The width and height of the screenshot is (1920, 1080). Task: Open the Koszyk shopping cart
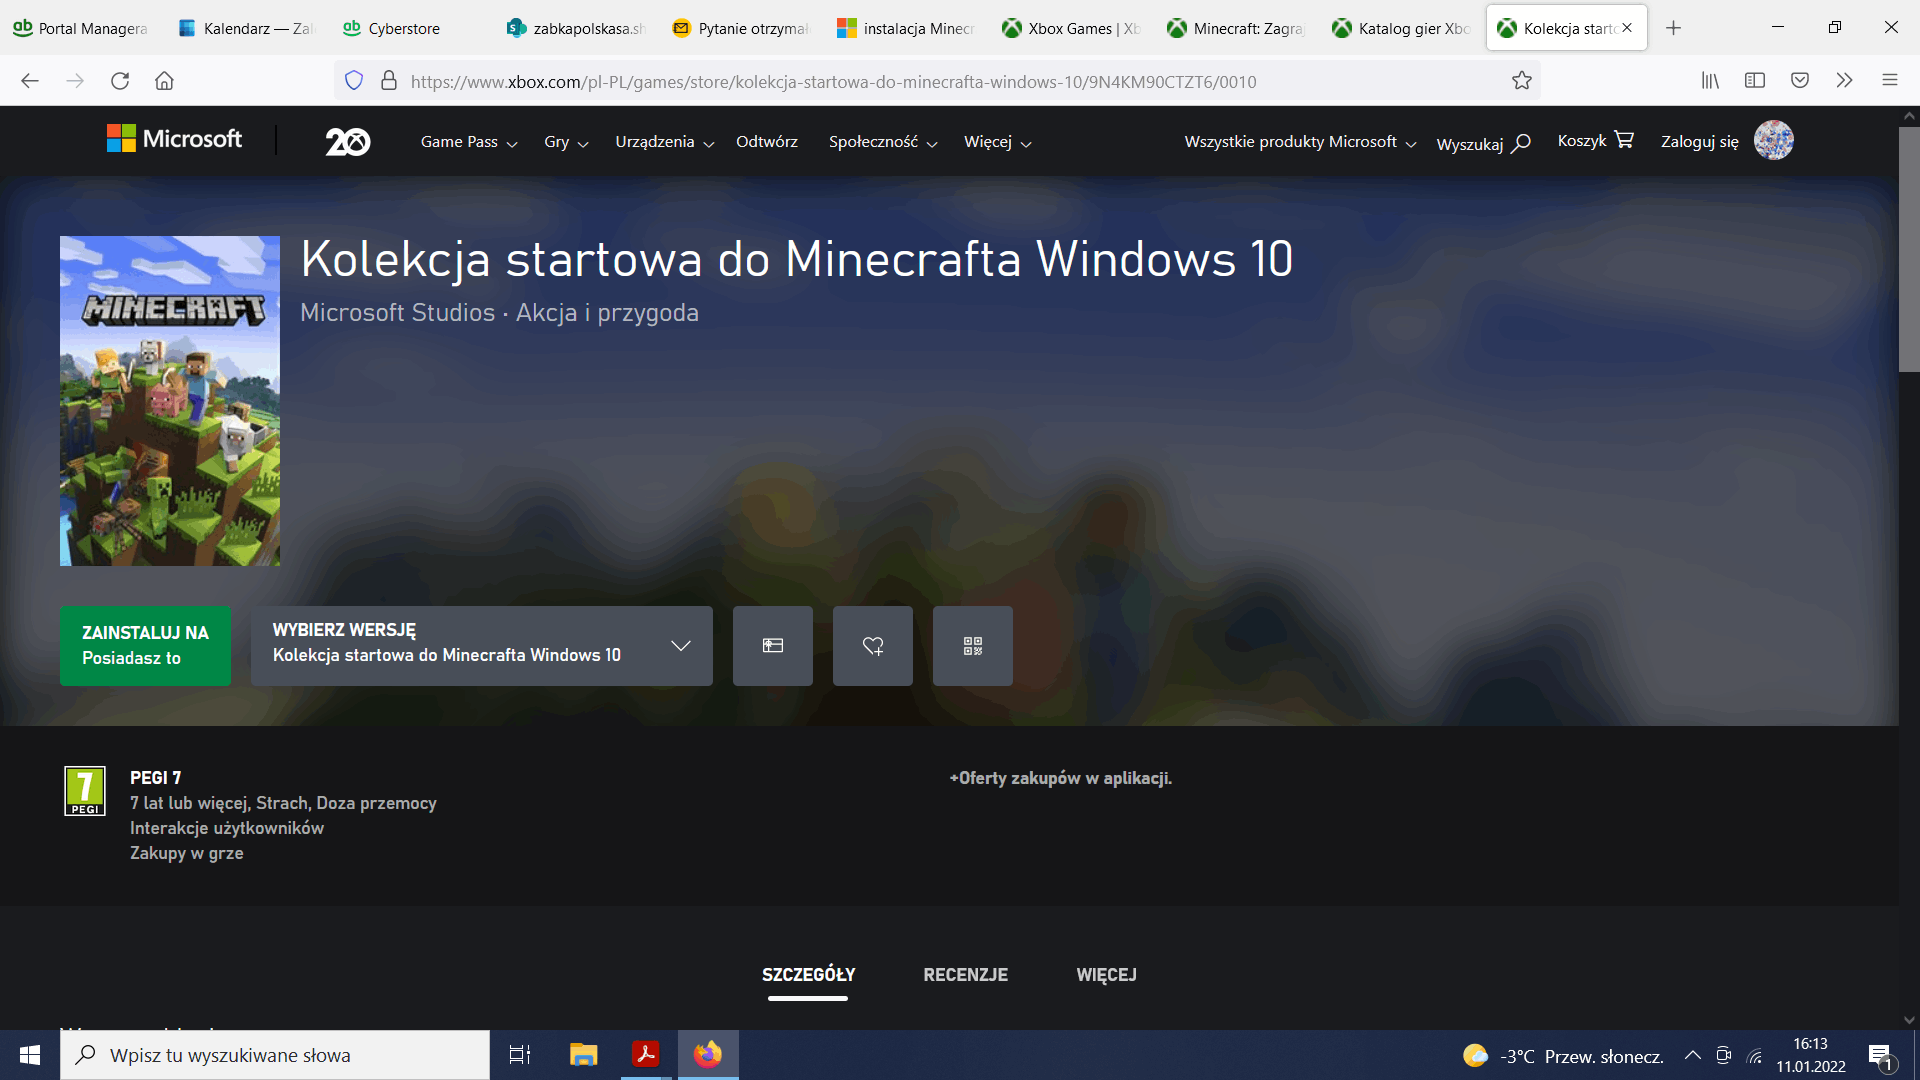1595,141
